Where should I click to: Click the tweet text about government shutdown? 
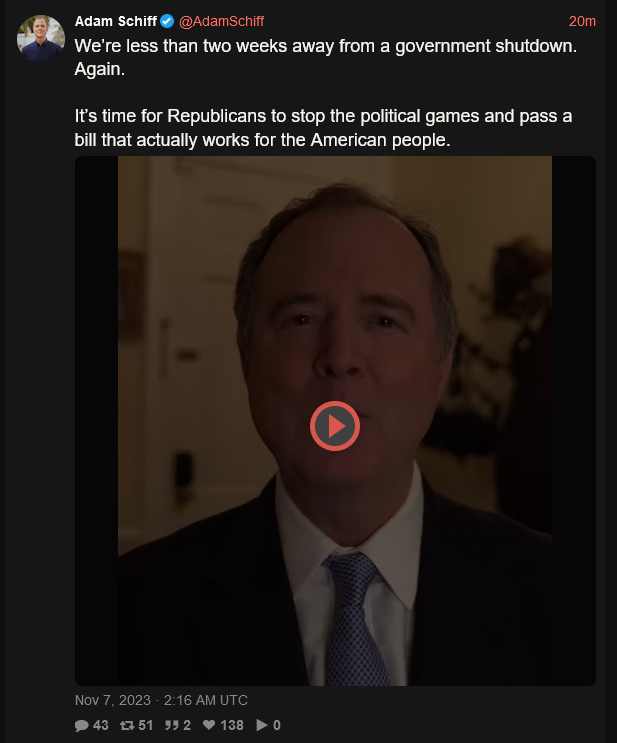[326, 57]
